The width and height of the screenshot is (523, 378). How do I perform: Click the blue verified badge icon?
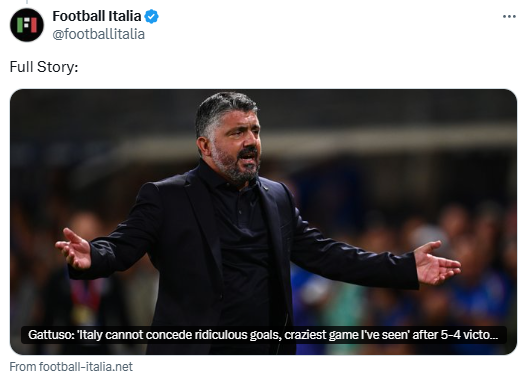pyautogui.click(x=151, y=16)
